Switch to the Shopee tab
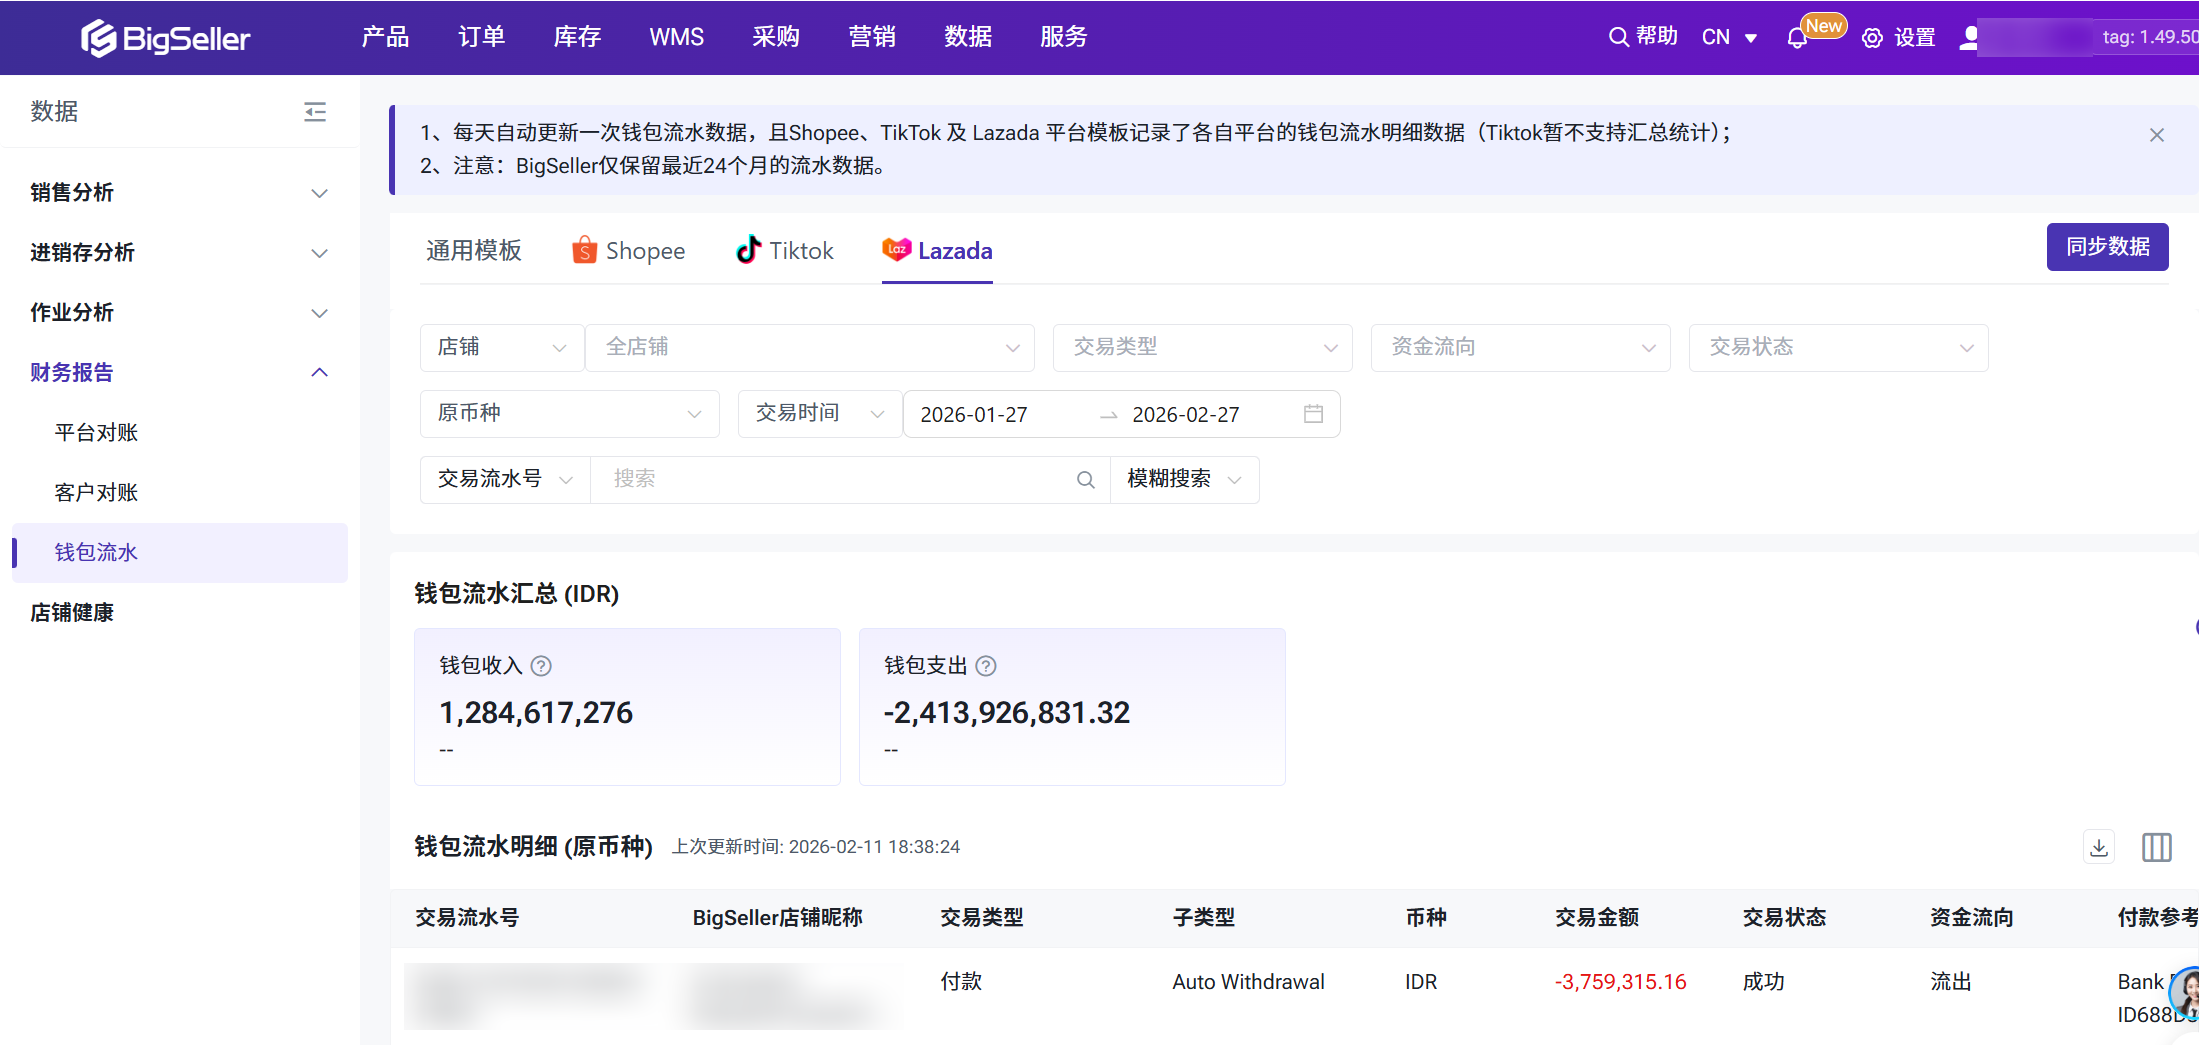 [628, 251]
